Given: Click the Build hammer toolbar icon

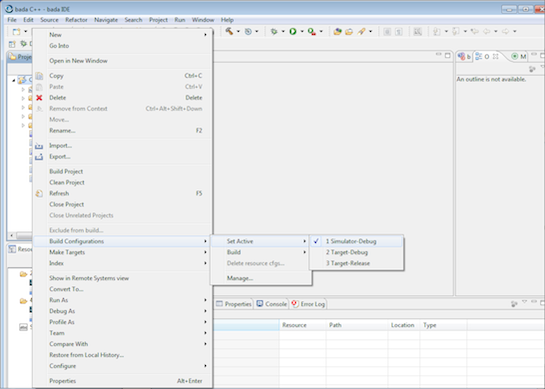Looking at the screenshot, I should coord(229,31).
